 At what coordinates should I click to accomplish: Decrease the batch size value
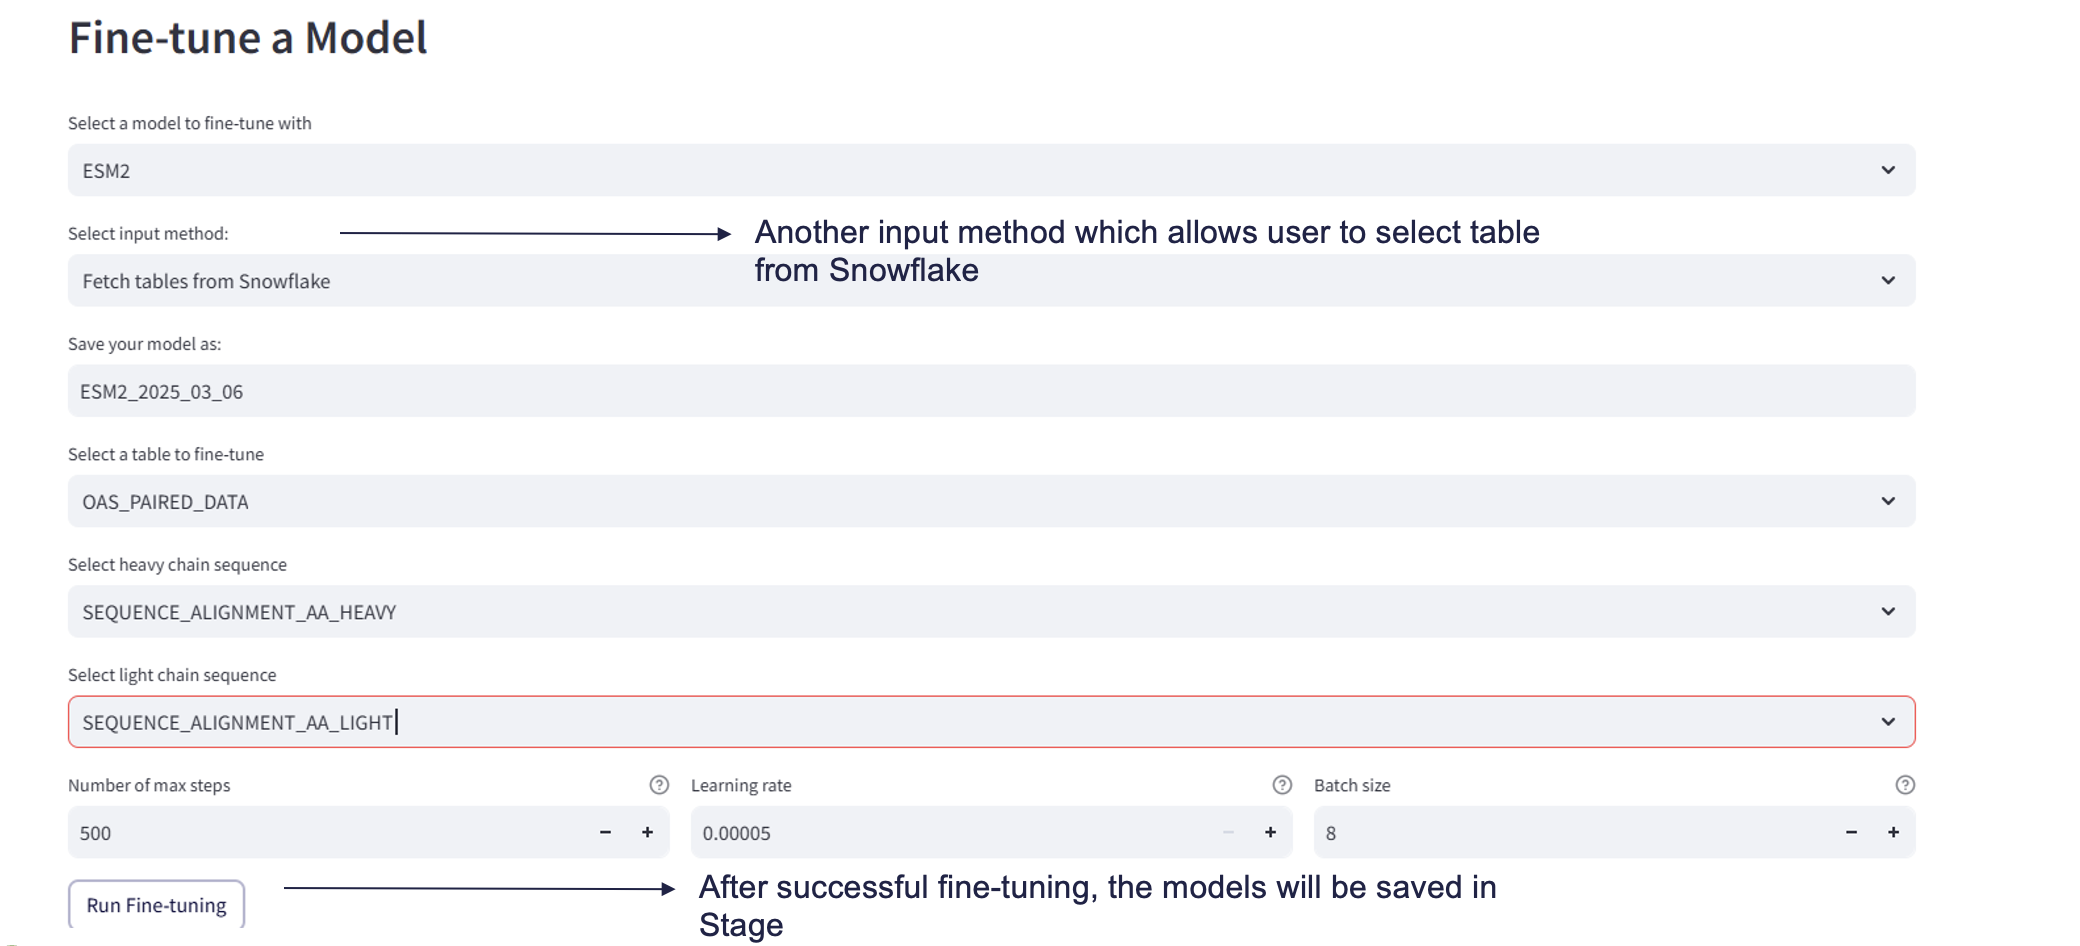[1851, 832]
